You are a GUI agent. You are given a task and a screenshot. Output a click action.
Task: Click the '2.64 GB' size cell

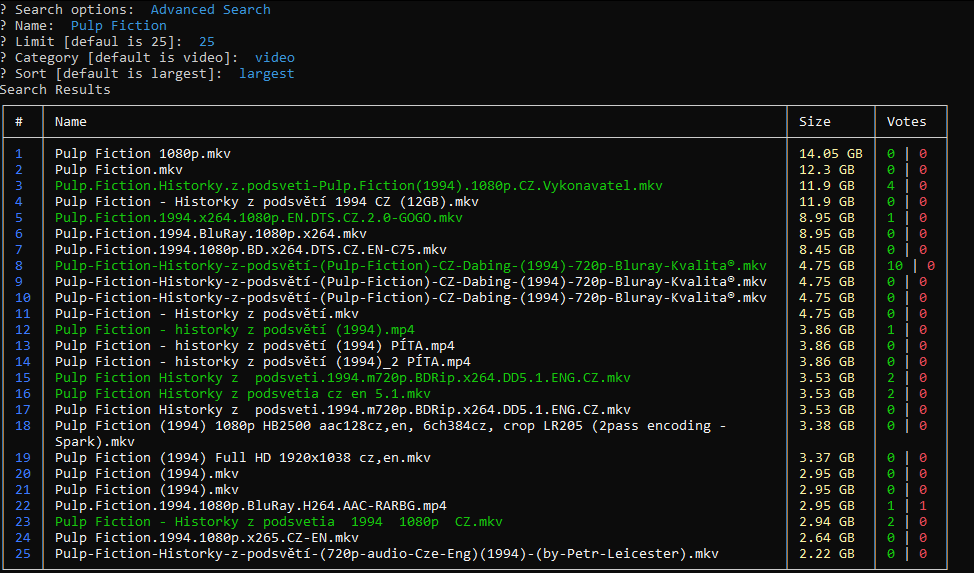point(827,538)
